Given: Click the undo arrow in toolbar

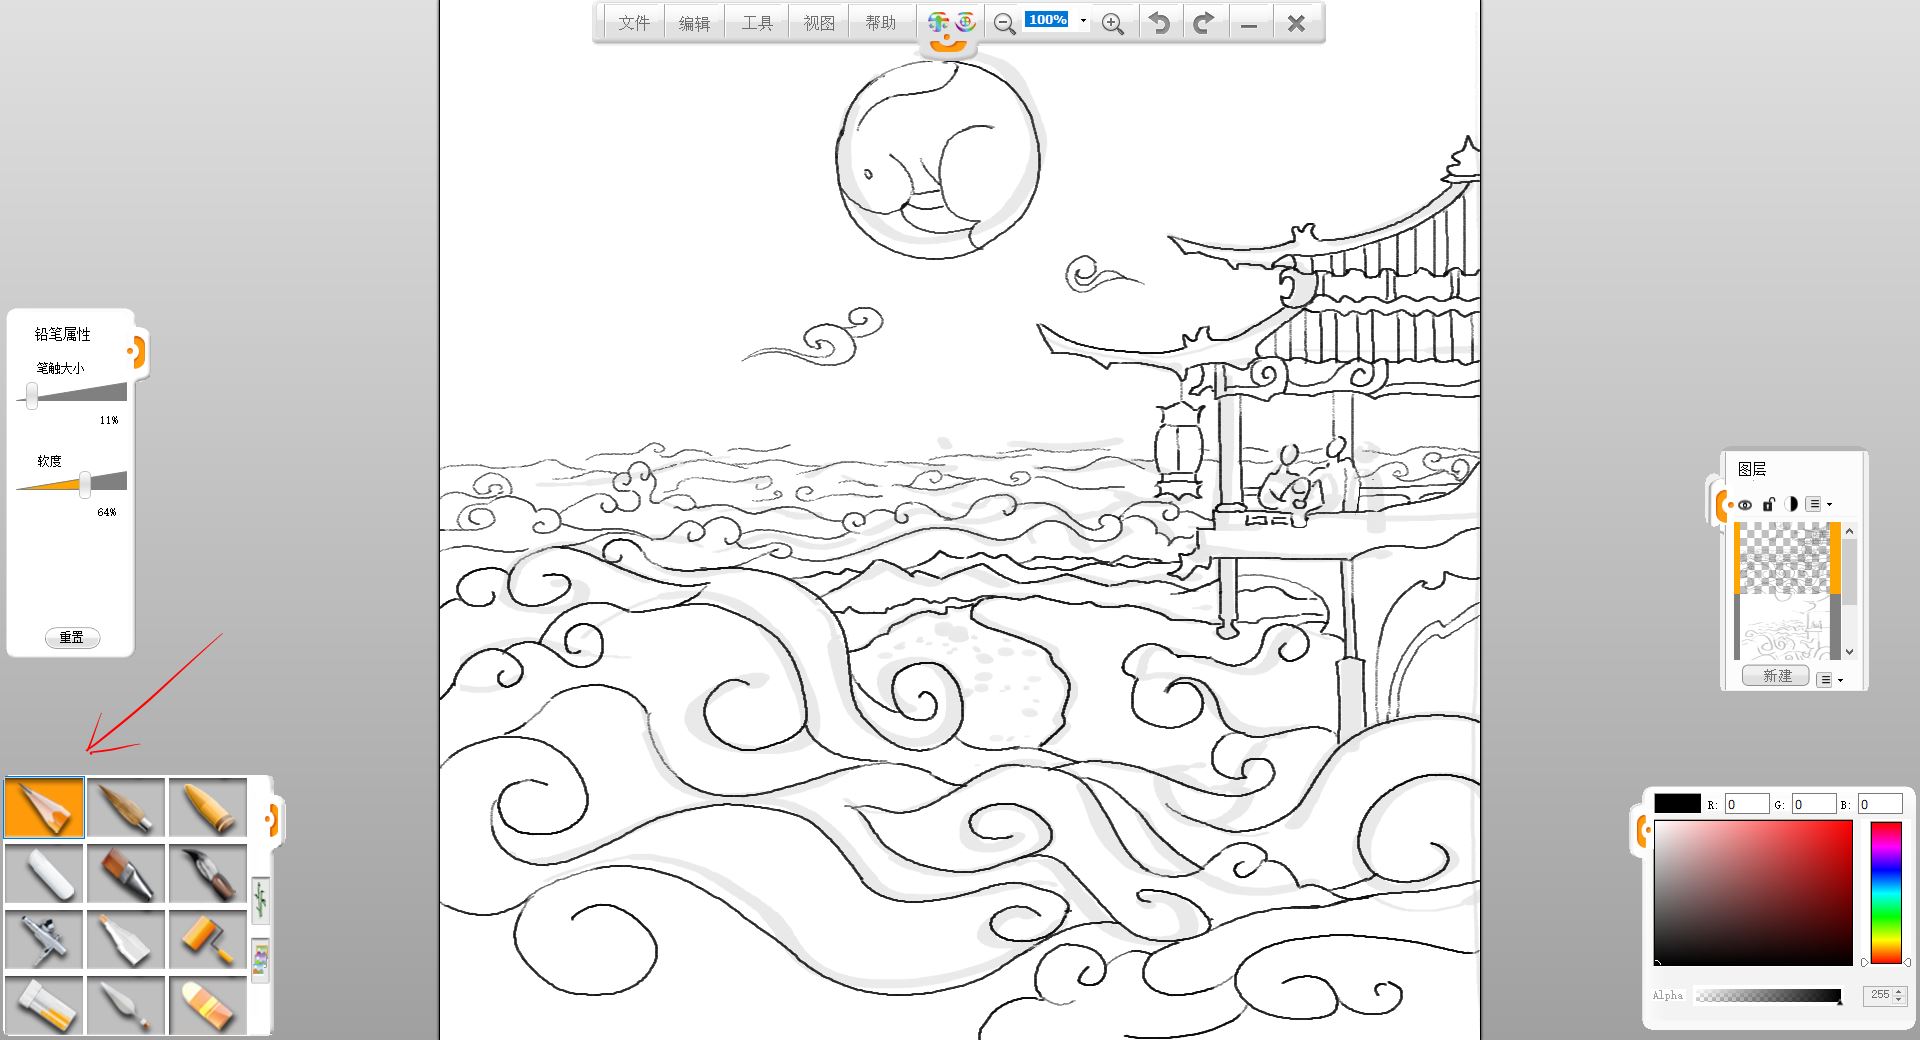Looking at the screenshot, I should pos(1159,23).
